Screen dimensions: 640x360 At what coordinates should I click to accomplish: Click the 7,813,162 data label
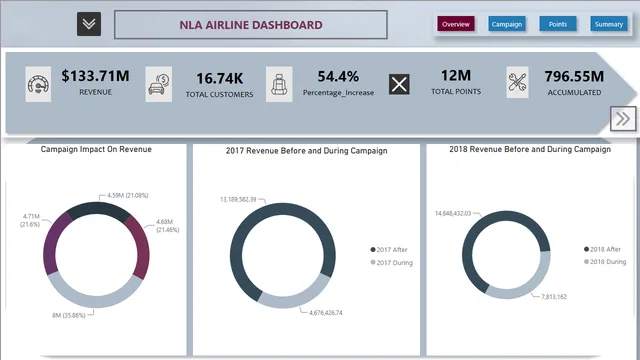coord(554,297)
